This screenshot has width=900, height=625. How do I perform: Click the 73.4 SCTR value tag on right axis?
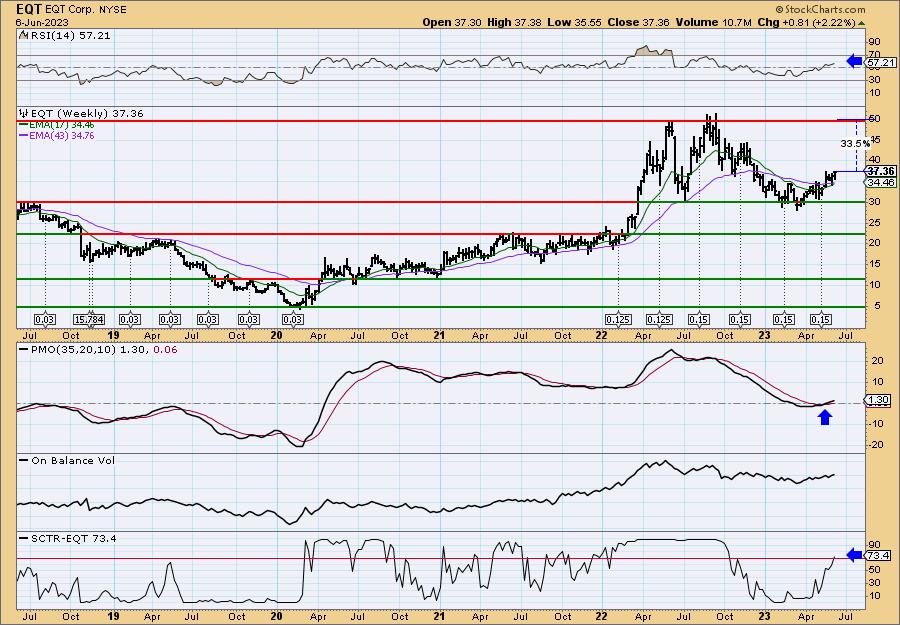[880, 555]
